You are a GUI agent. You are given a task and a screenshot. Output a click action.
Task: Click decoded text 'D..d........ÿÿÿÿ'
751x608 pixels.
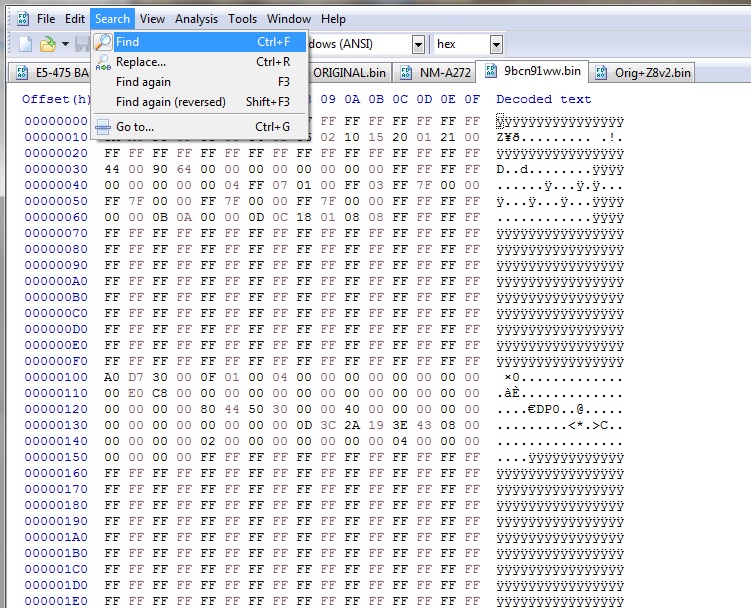pyautogui.click(x=560, y=170)
